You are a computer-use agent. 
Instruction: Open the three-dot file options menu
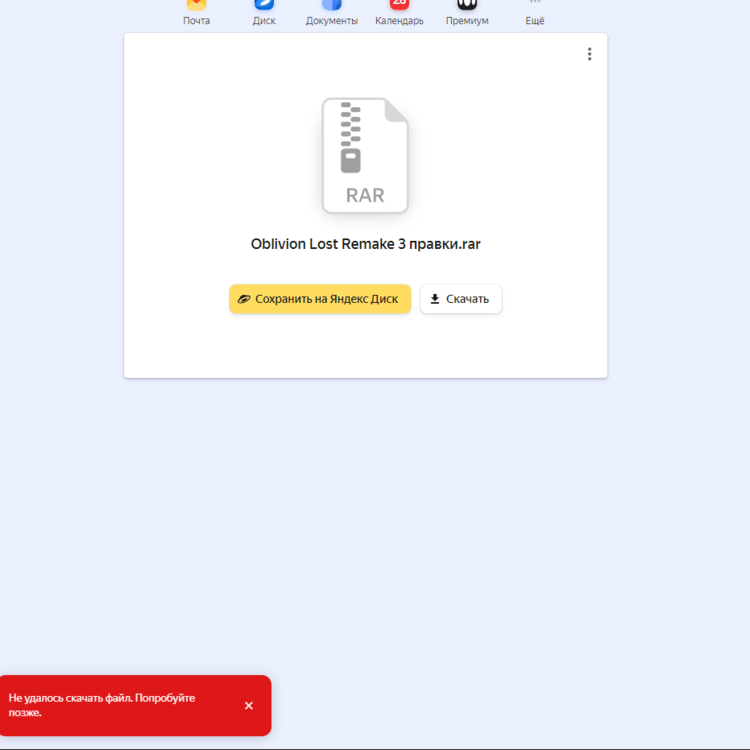point(589,54)
